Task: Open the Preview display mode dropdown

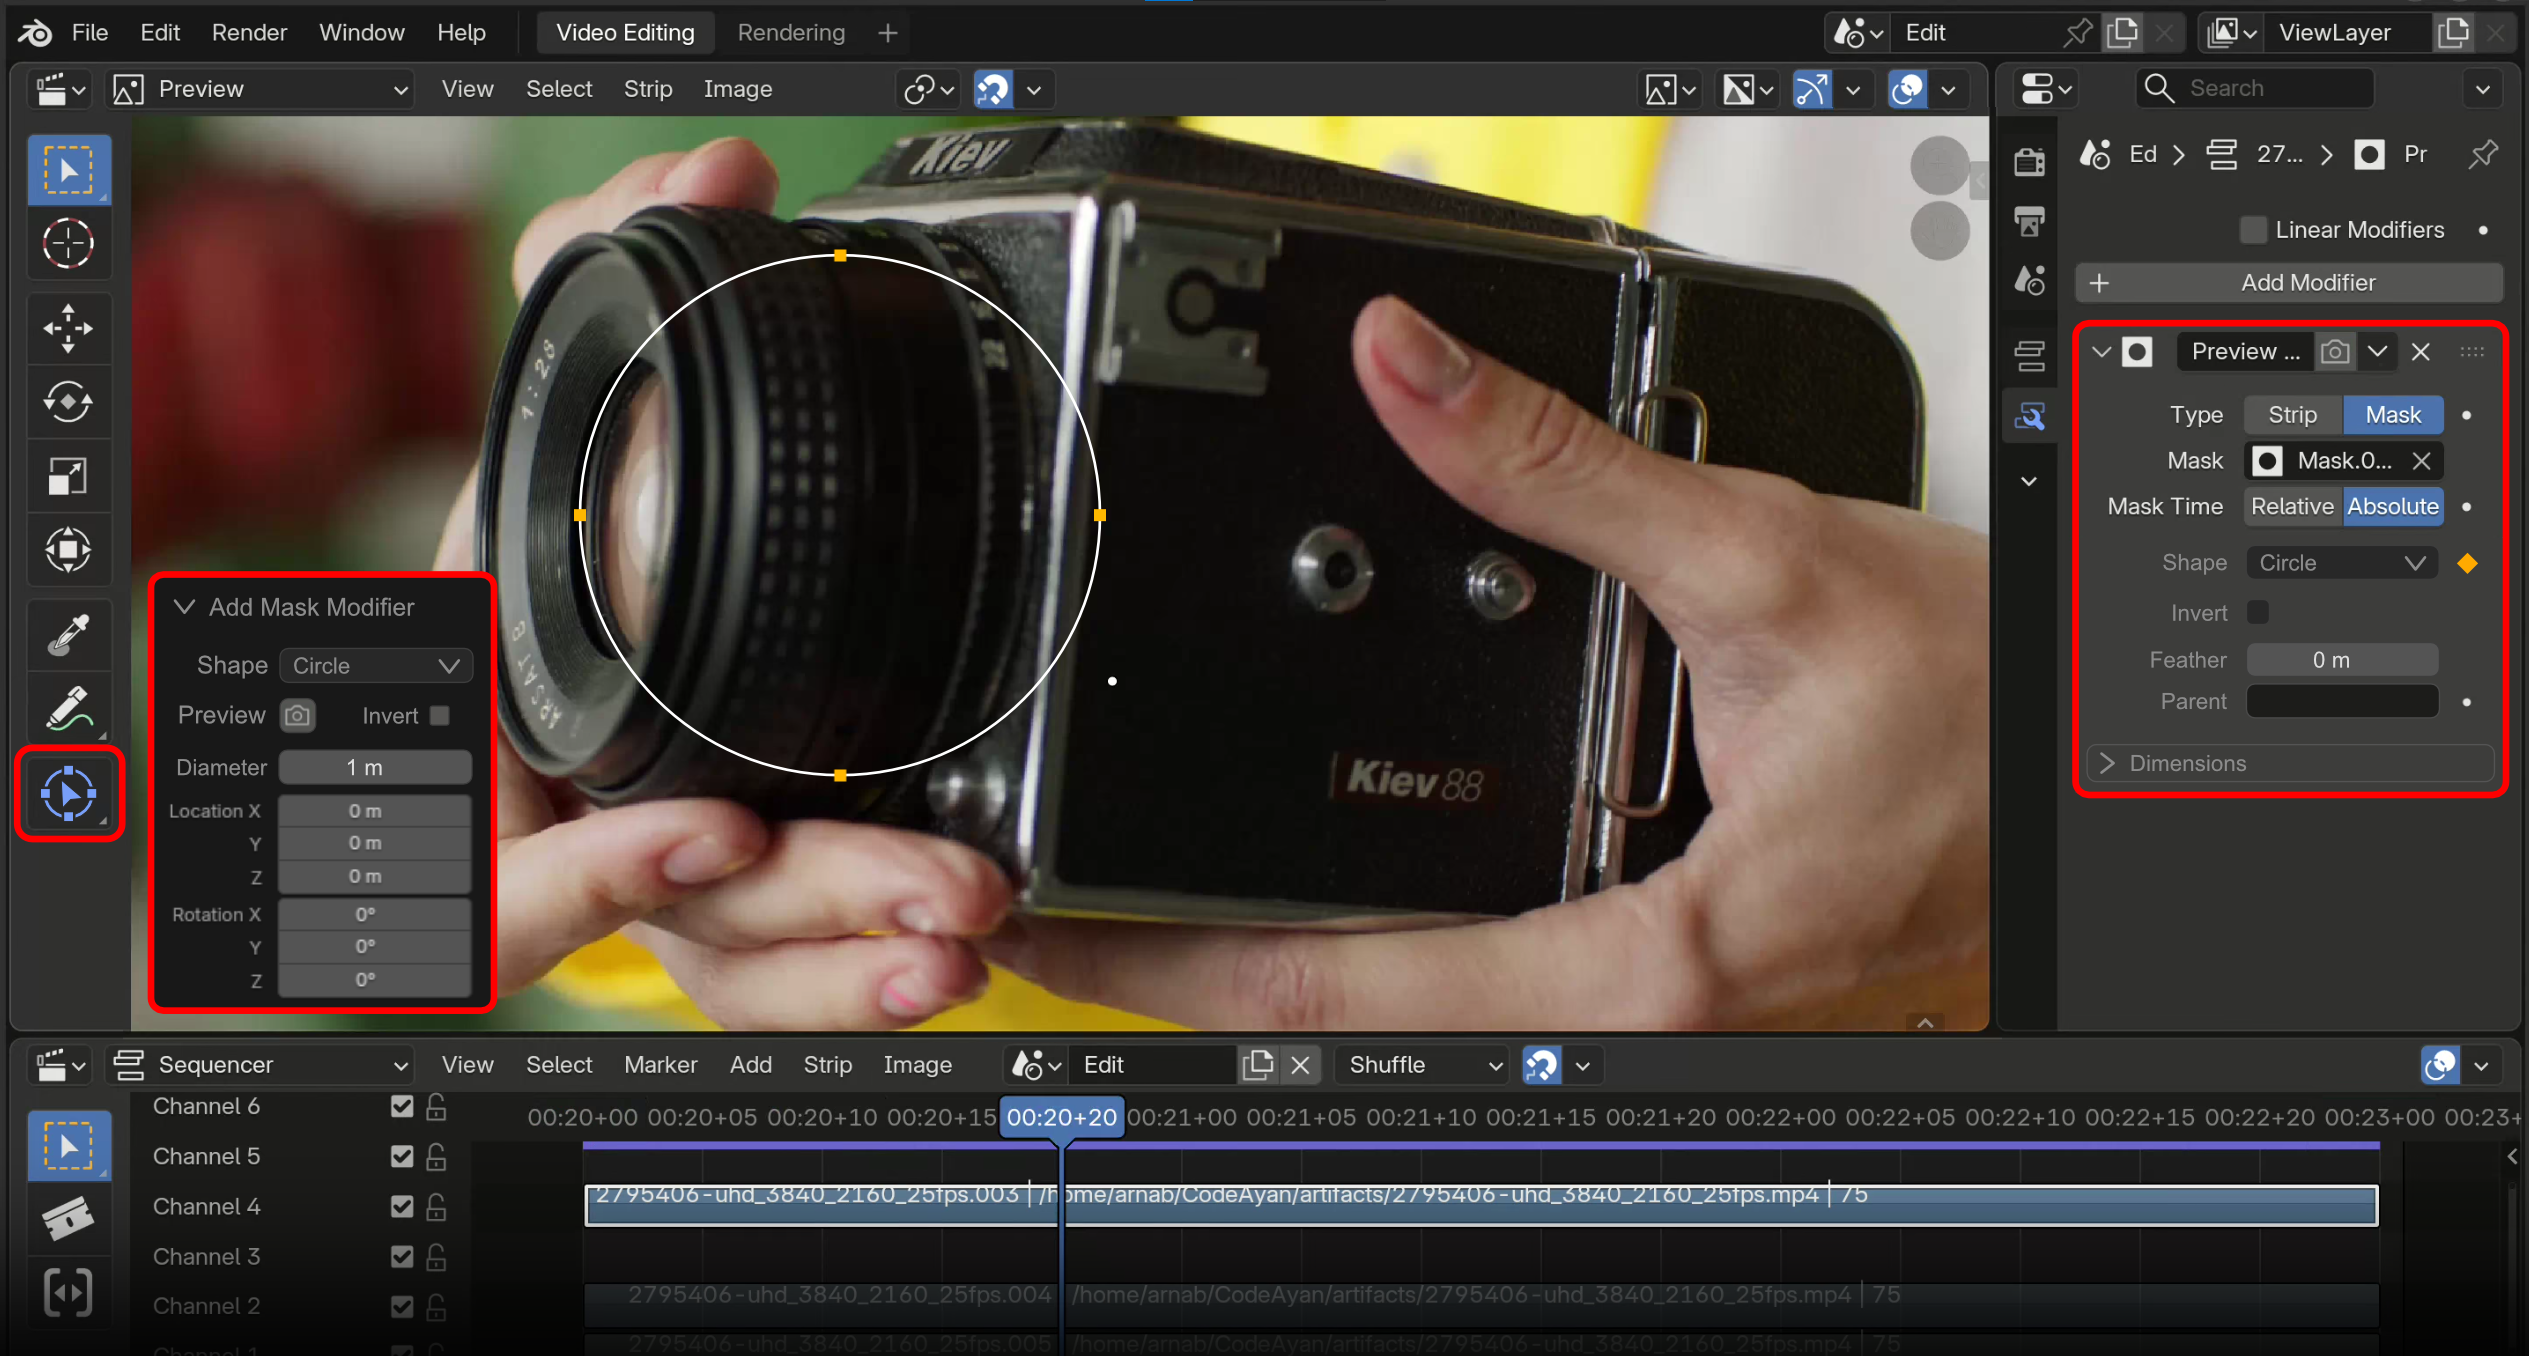Action: pyautogui.click(x=262, y=89)
